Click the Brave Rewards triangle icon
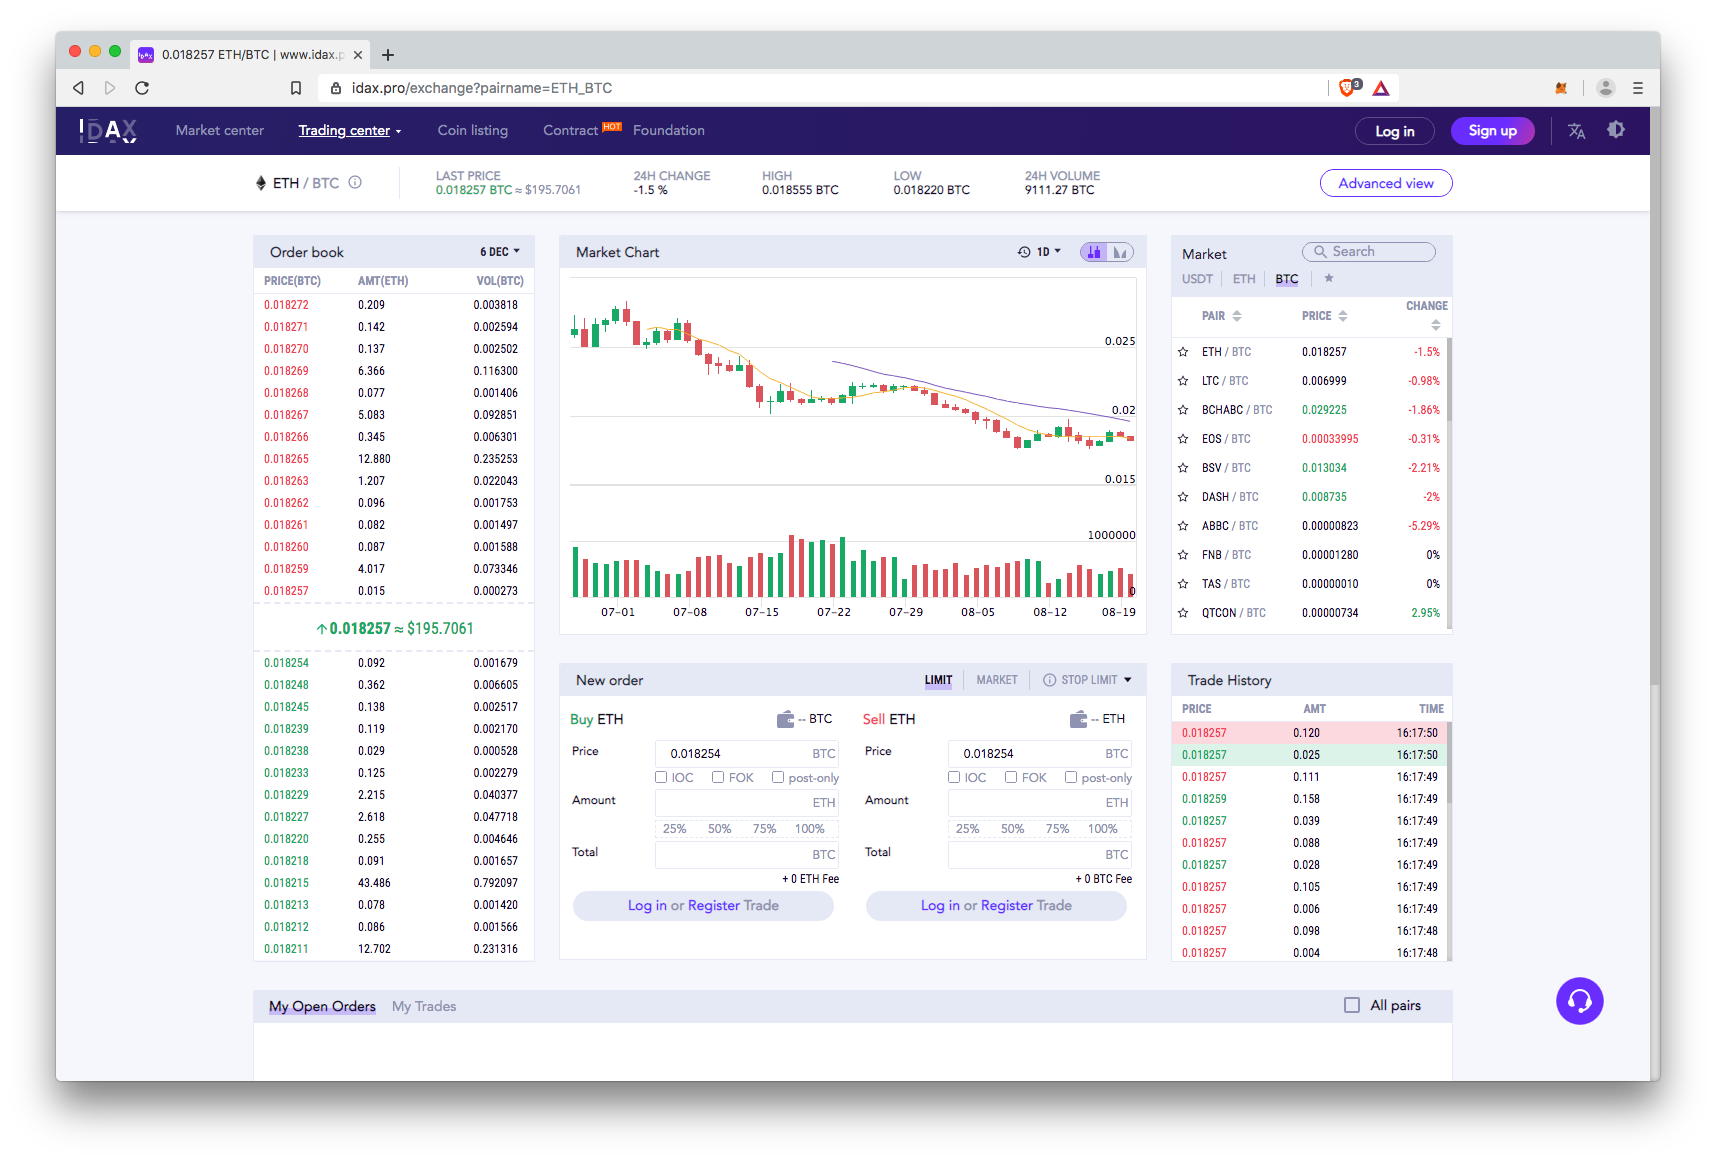This screenshot has height=1161, width=1716. (x=1381, y=88)
